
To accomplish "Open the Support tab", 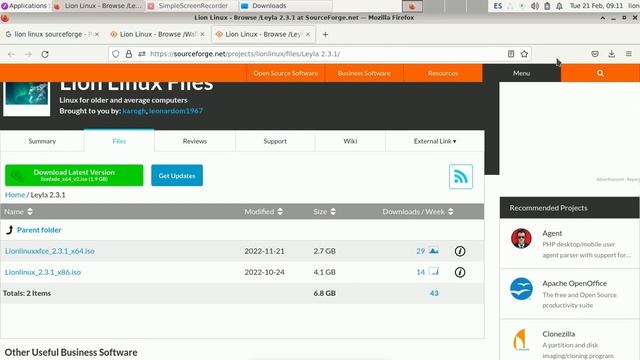I will point(275,141).
